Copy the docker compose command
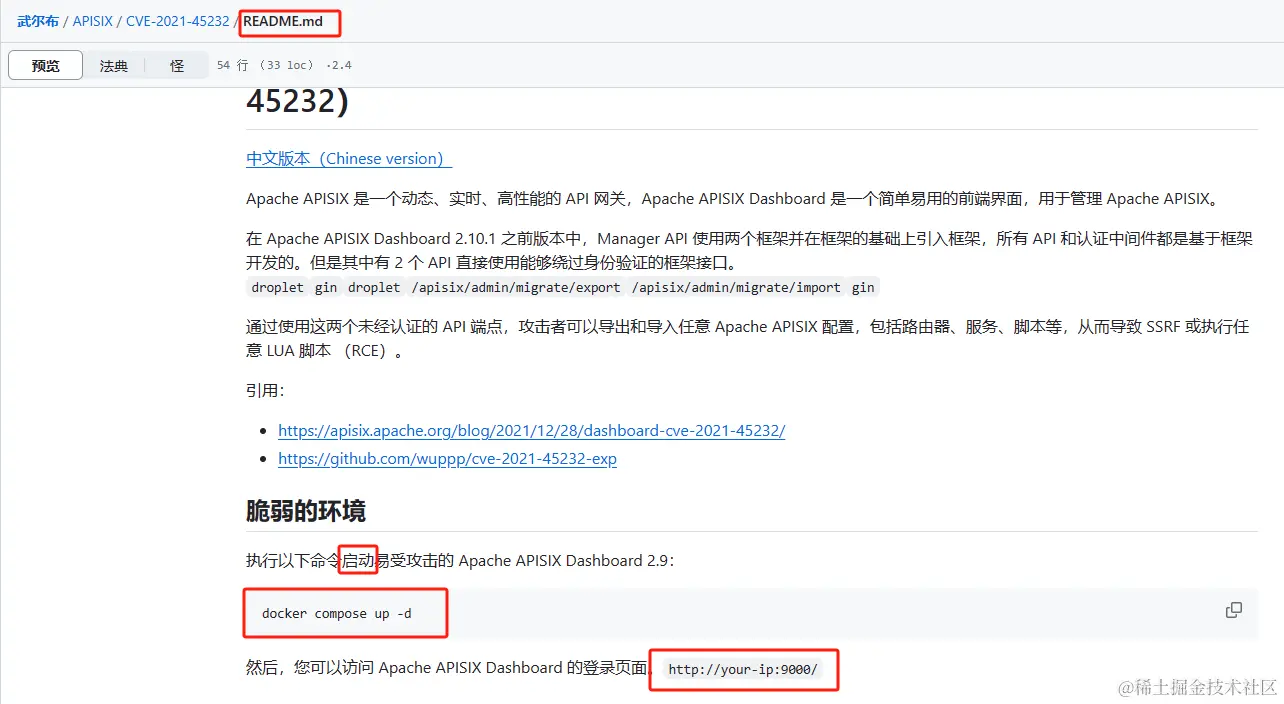The width and height of the screenshot is (1284, 704). point(1234,610)
